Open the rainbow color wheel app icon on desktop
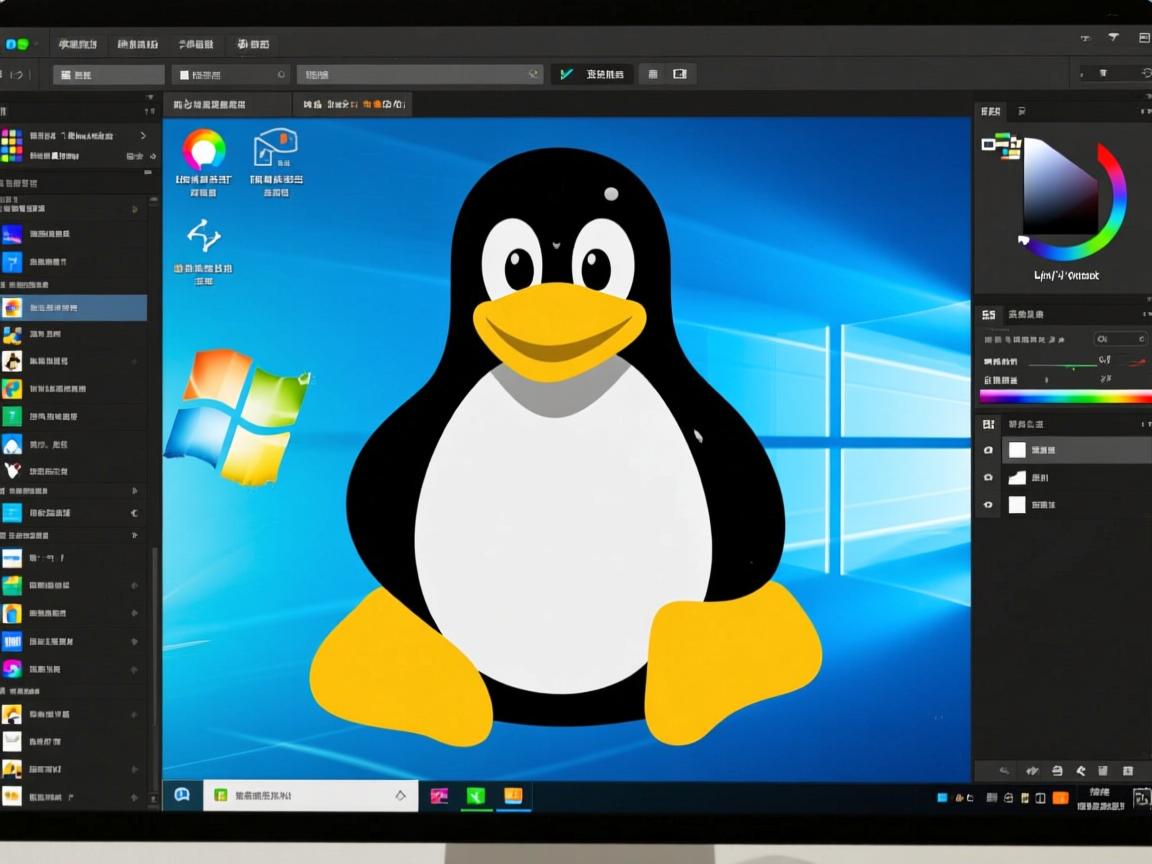1152x864 pixels. tap(203, 150)
